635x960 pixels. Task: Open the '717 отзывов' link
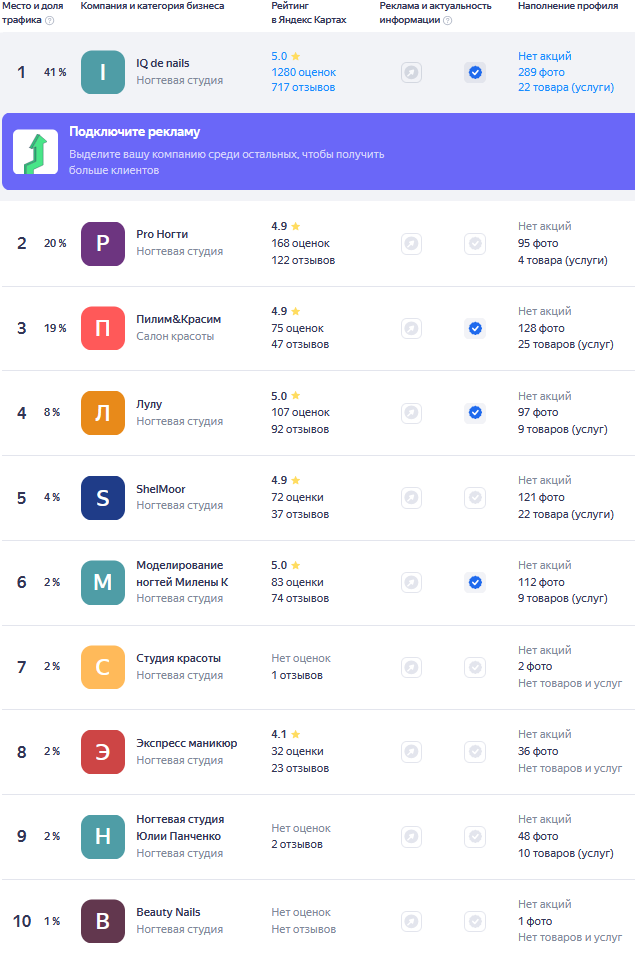pyautogui.click(x=303, y=88)
